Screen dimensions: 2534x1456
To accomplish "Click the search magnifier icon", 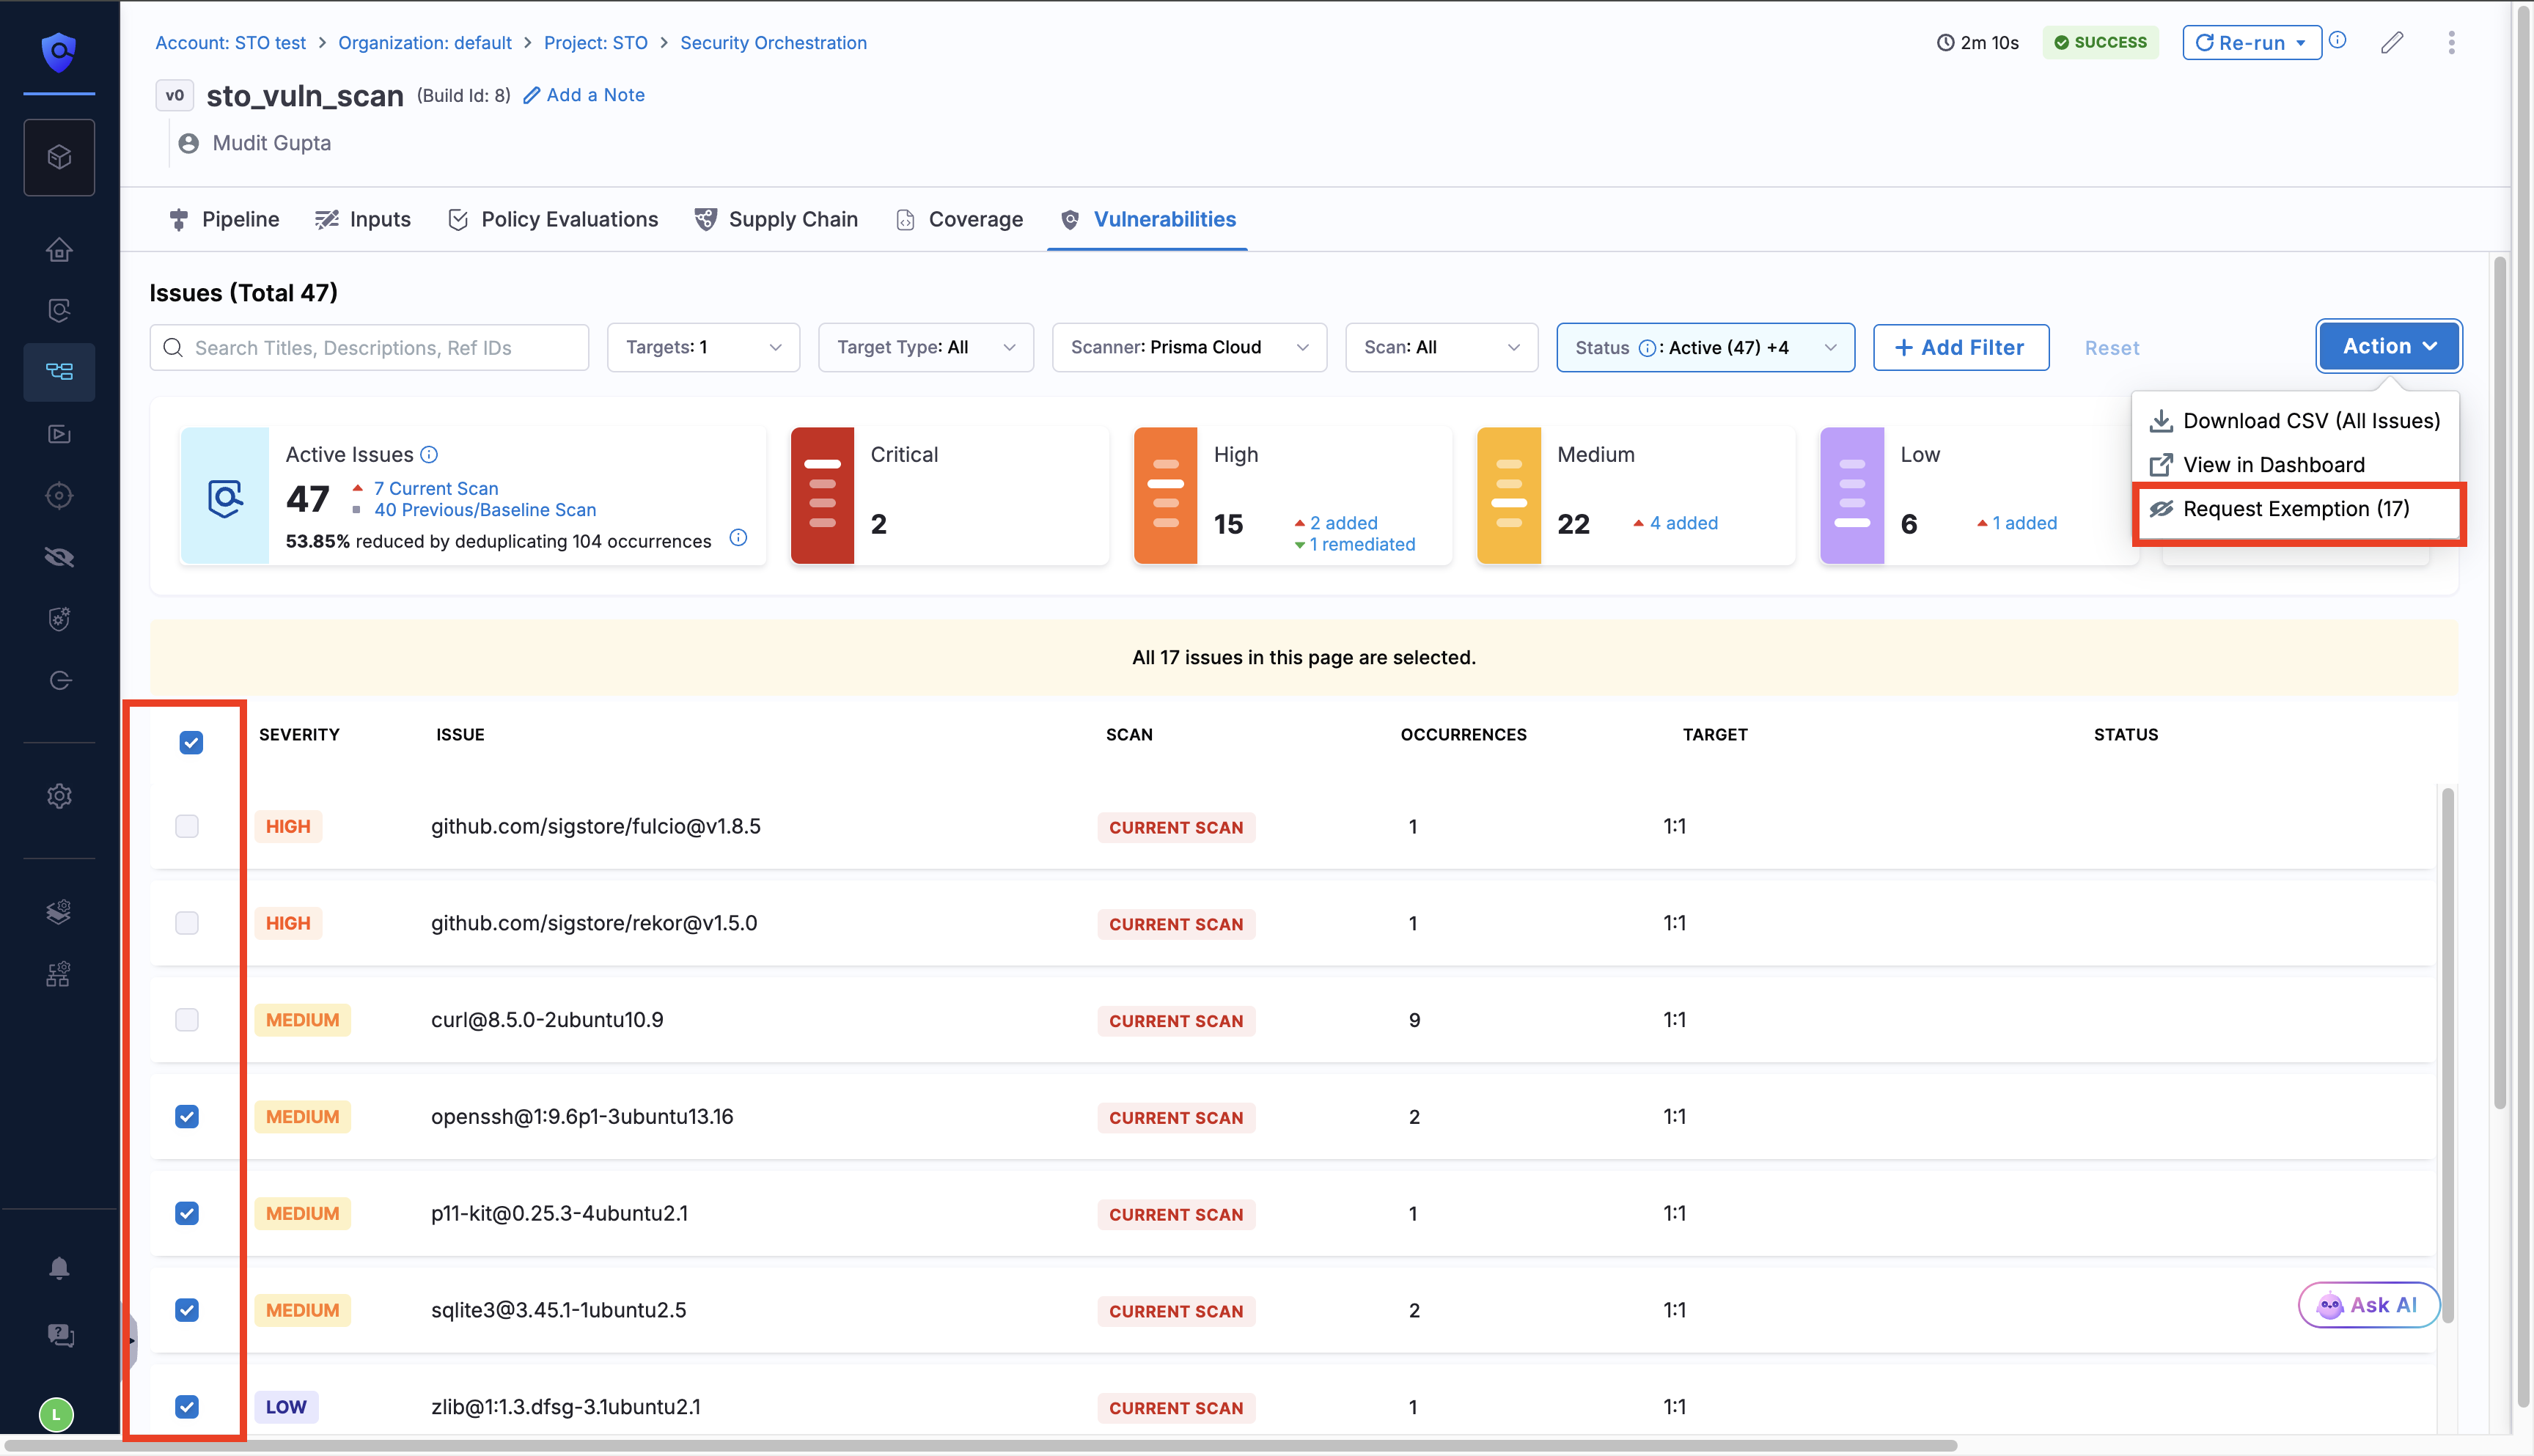I will tap(173, 347).
